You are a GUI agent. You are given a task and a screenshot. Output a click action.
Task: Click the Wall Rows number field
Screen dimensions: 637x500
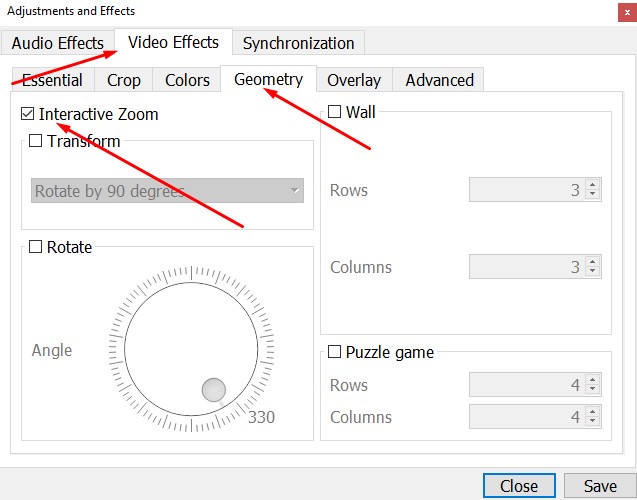[526, 190]
